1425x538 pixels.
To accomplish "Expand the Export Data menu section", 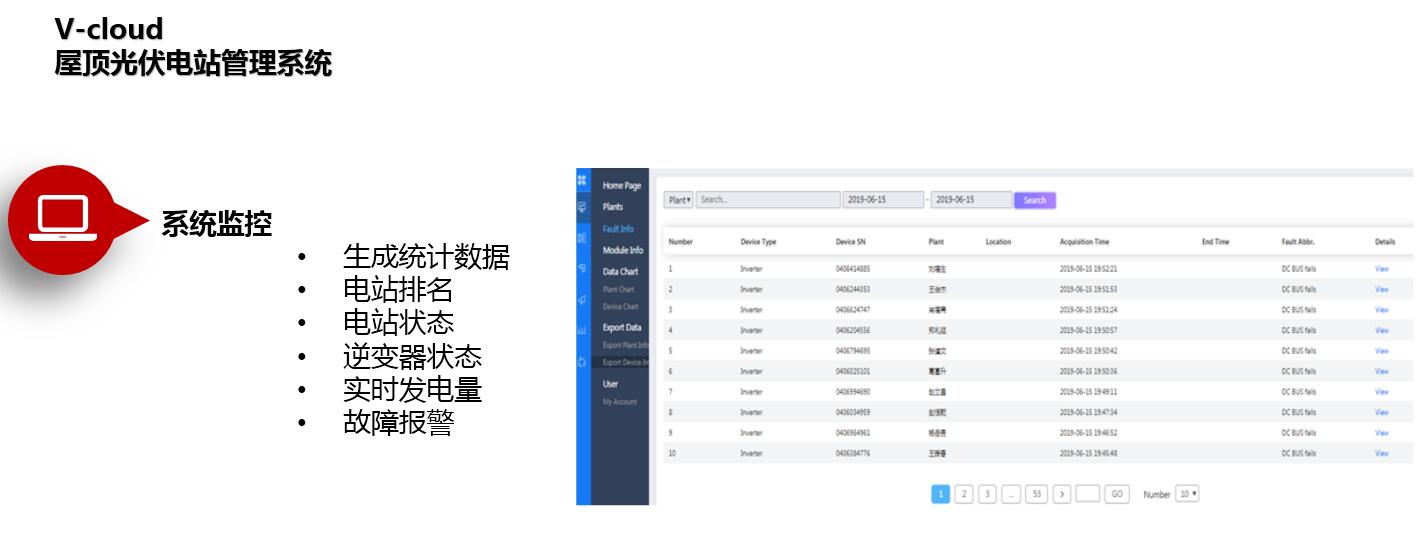I will point(622,328).
